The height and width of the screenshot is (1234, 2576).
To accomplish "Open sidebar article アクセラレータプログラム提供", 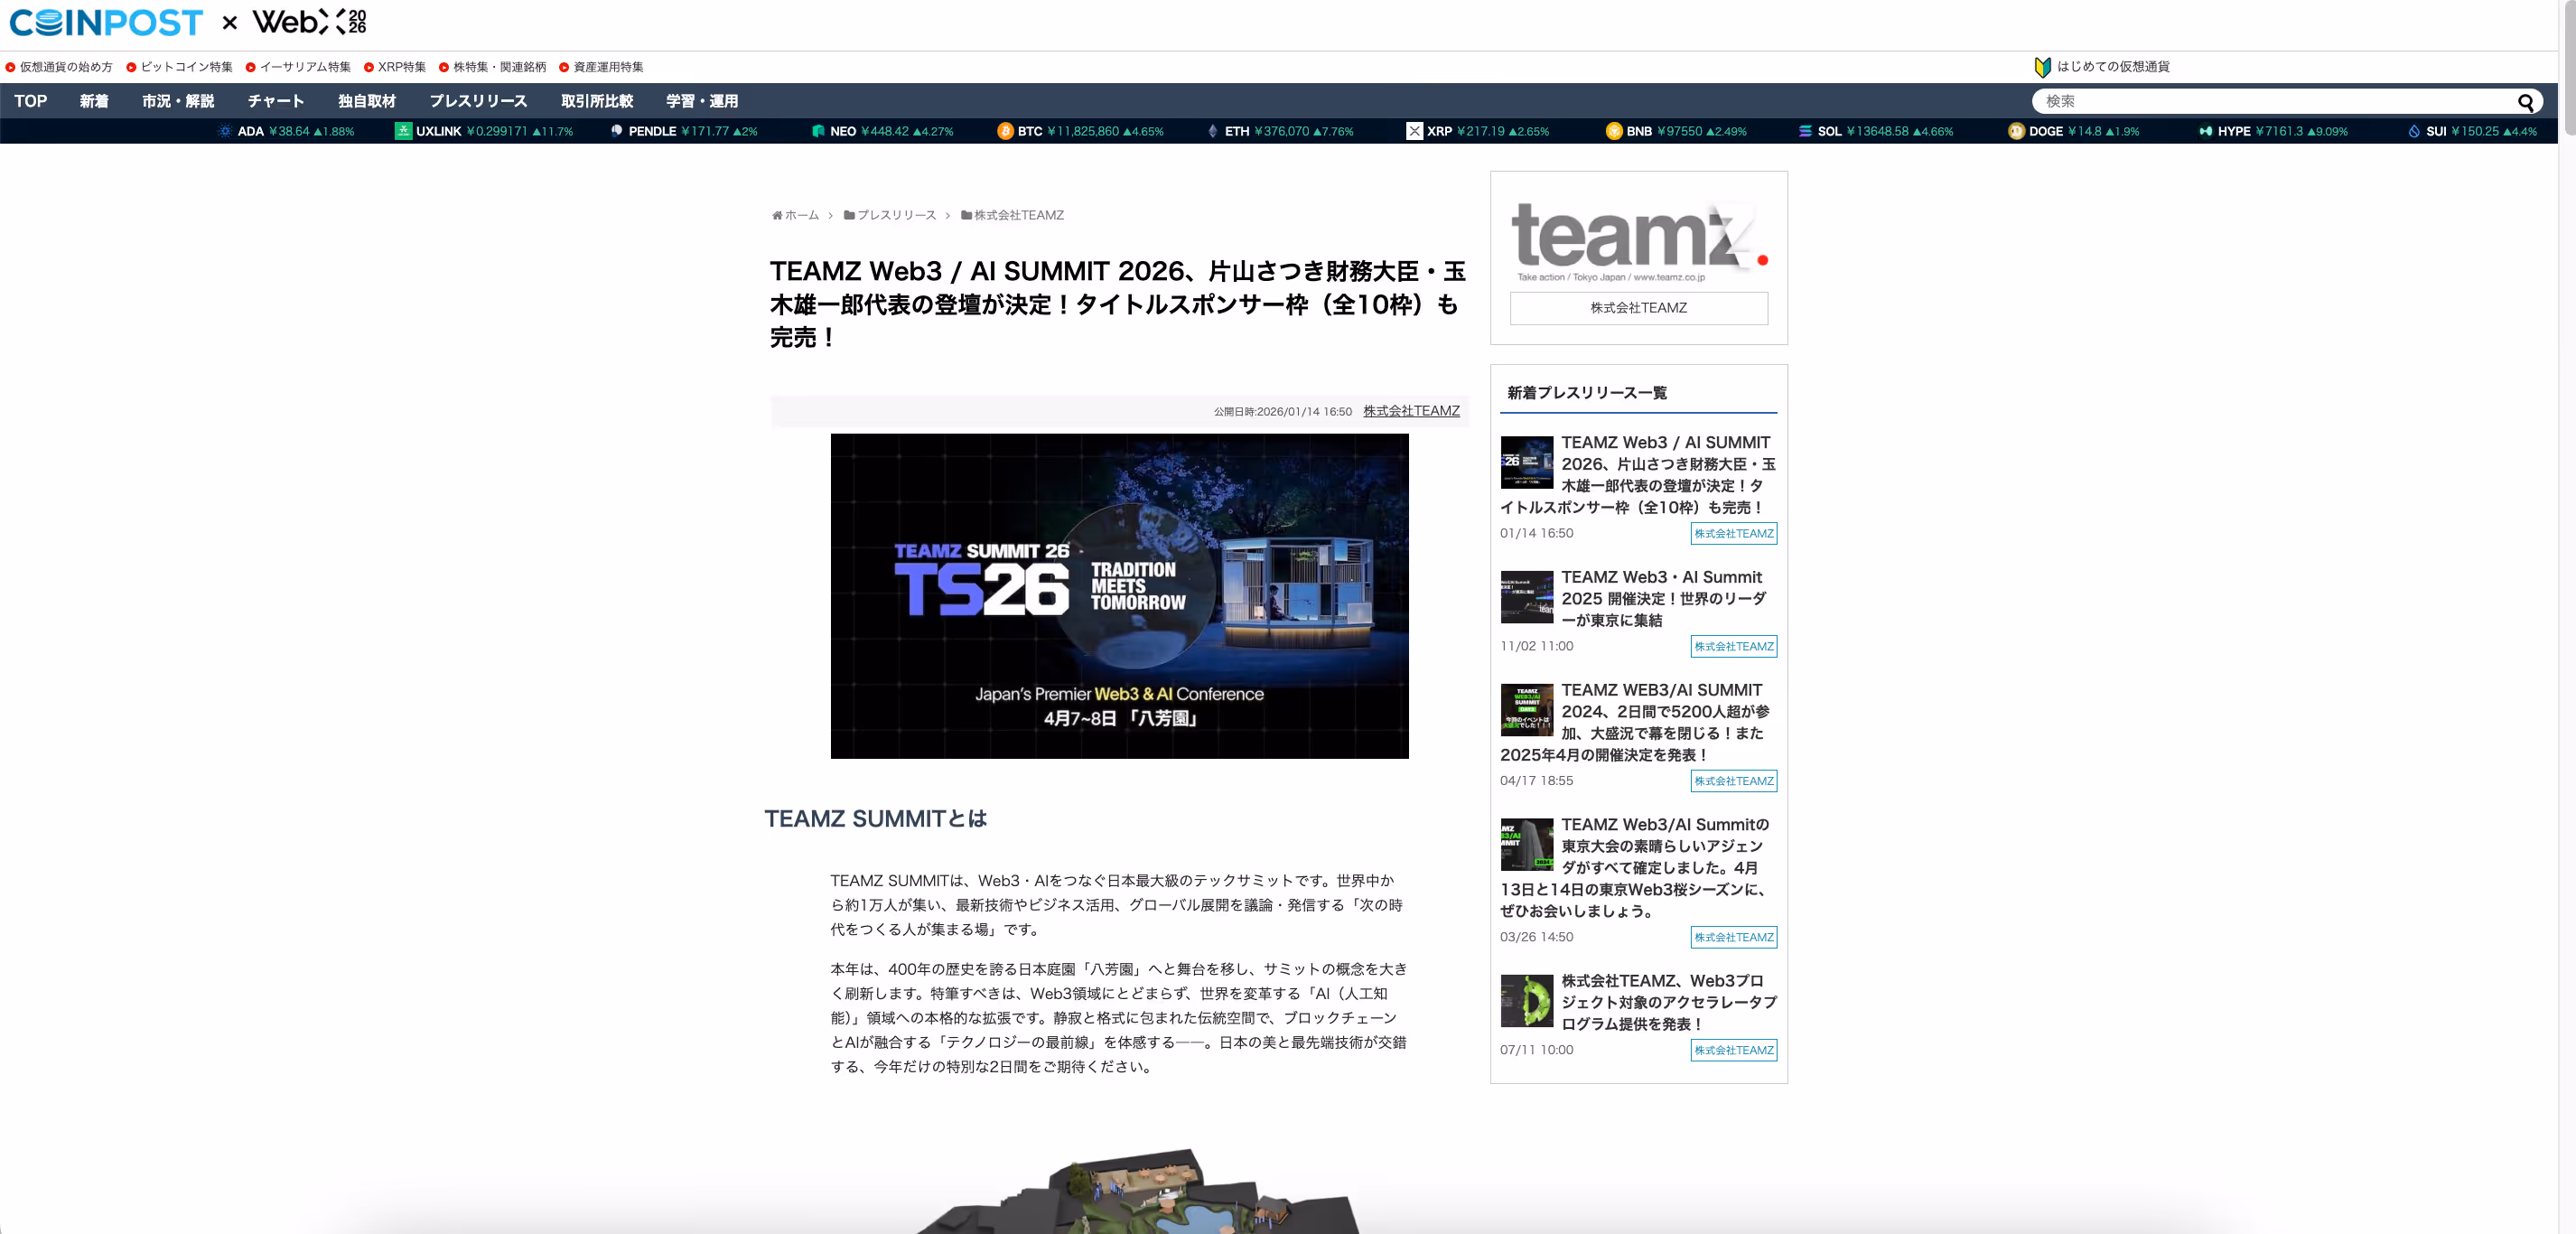I will click(1668, 1002).
